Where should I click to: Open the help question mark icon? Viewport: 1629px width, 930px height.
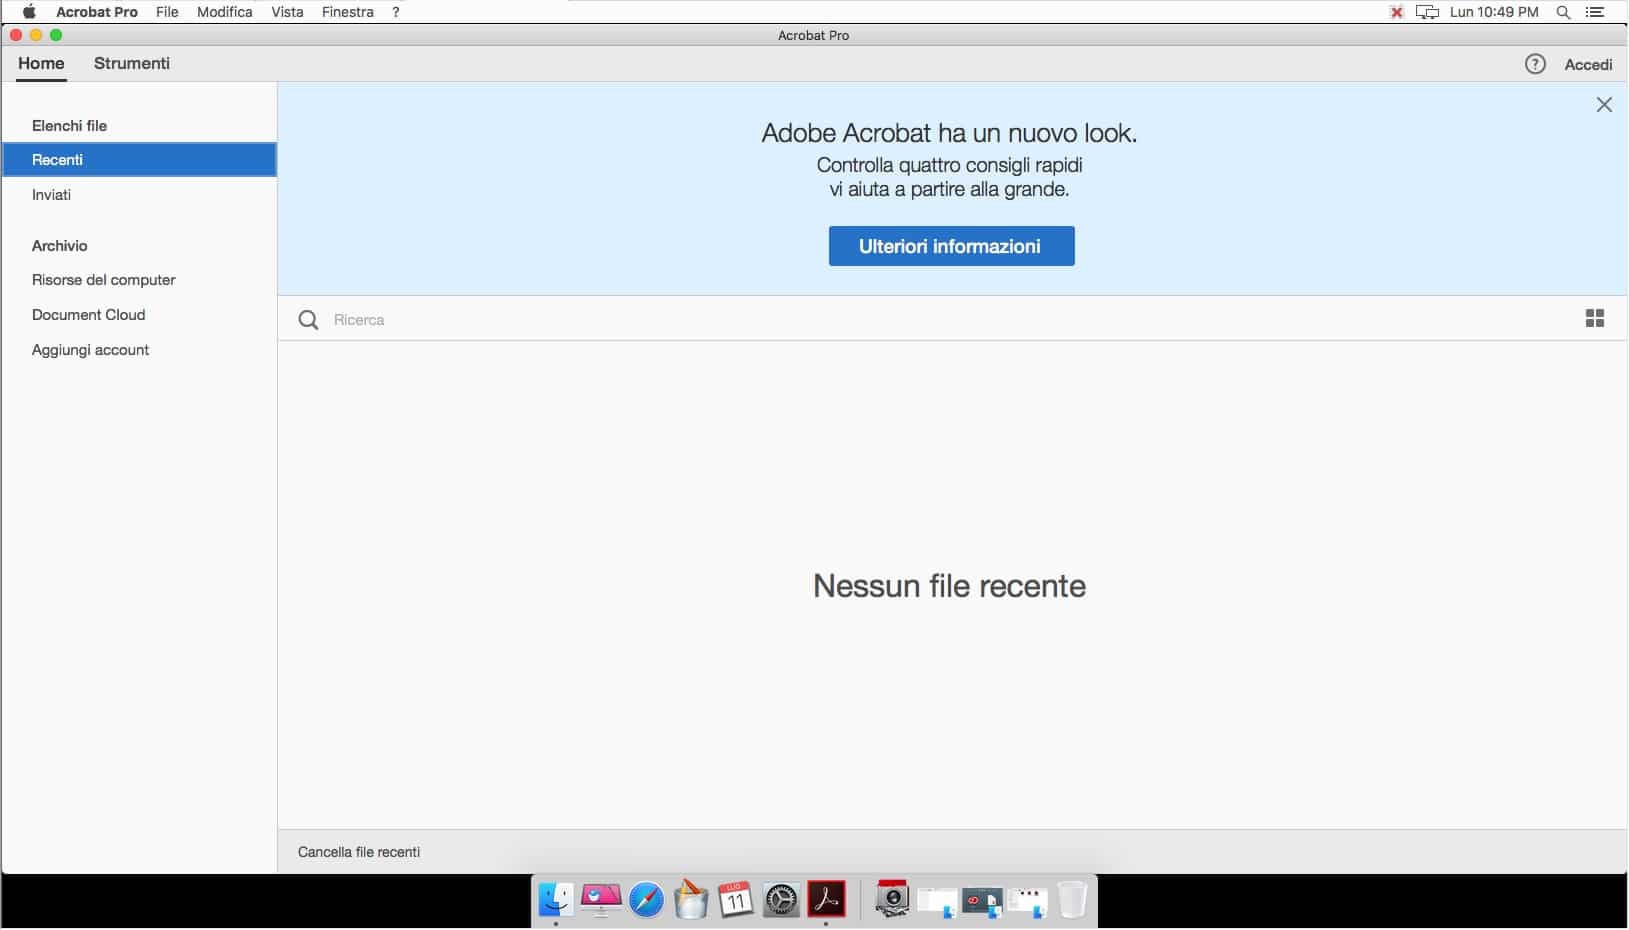pos(1535,64)
